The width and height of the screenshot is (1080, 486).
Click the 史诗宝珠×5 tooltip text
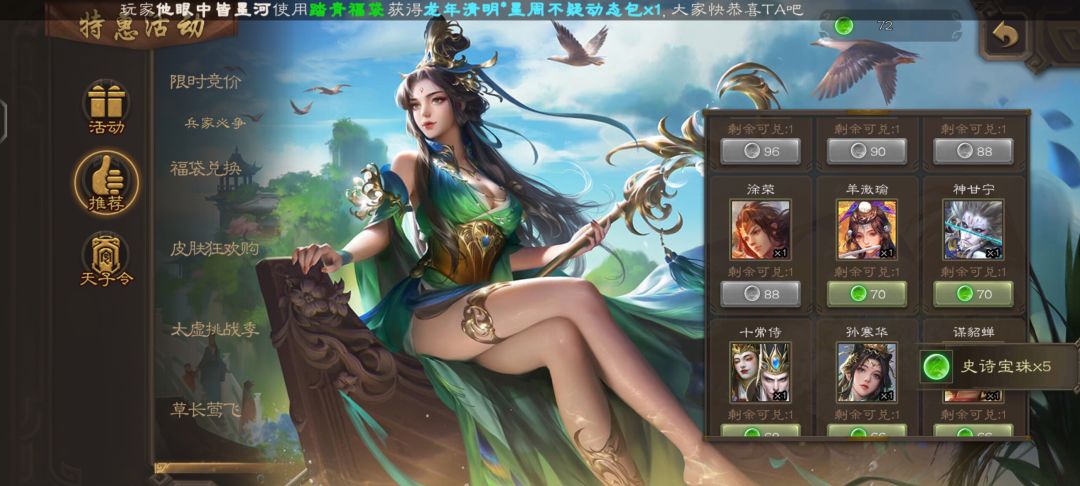coord(1006,367)
